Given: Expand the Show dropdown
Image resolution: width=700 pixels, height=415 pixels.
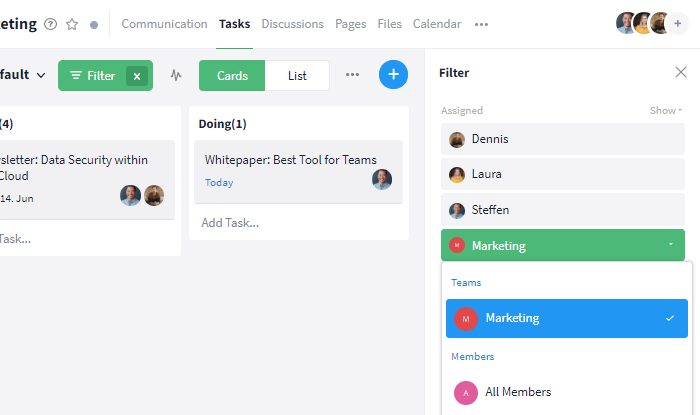Looking at the screenshot, I should coord(666,110).
